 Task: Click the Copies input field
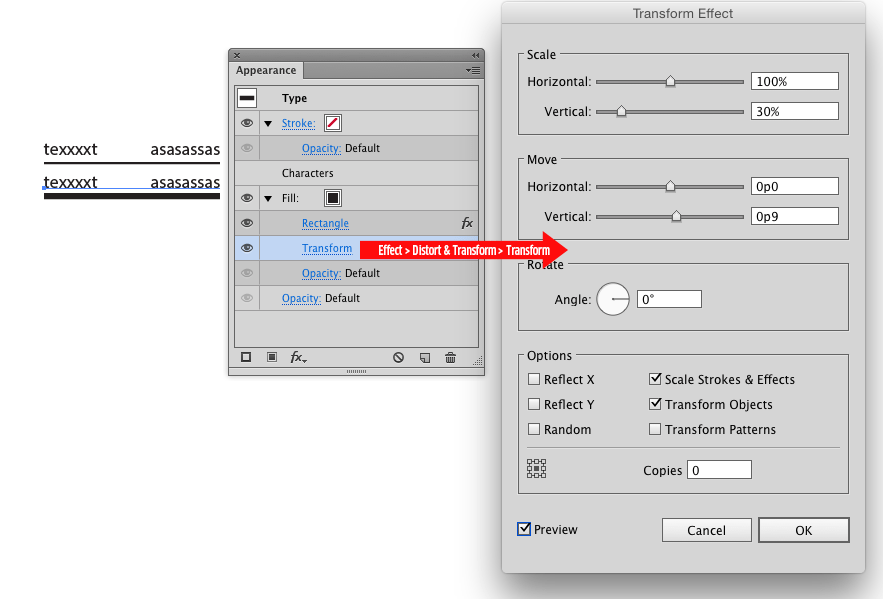point(718,469)
